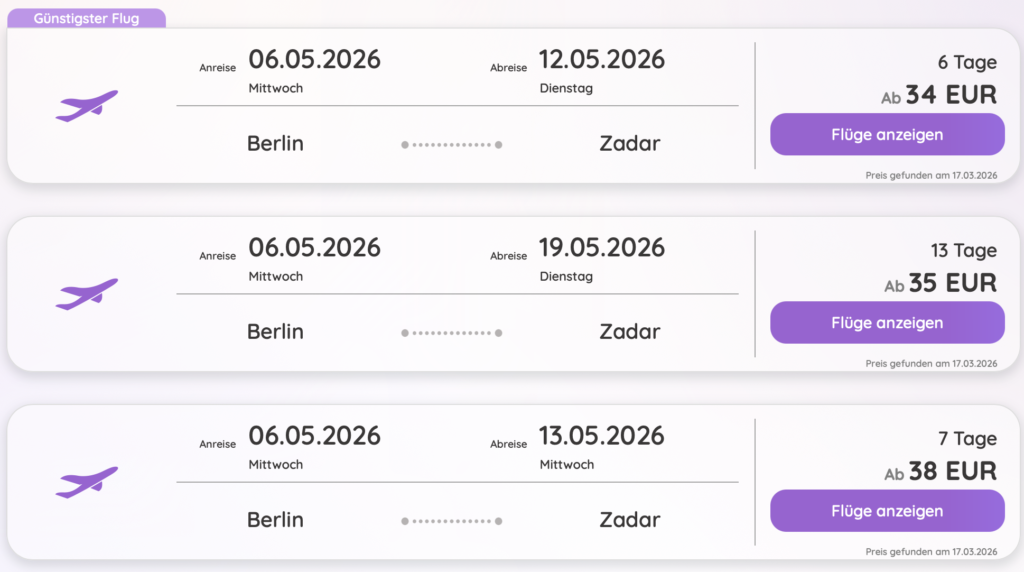Click the airplane icon of the 38 EUR flight
1024x572 pixels.
(87, 481)
